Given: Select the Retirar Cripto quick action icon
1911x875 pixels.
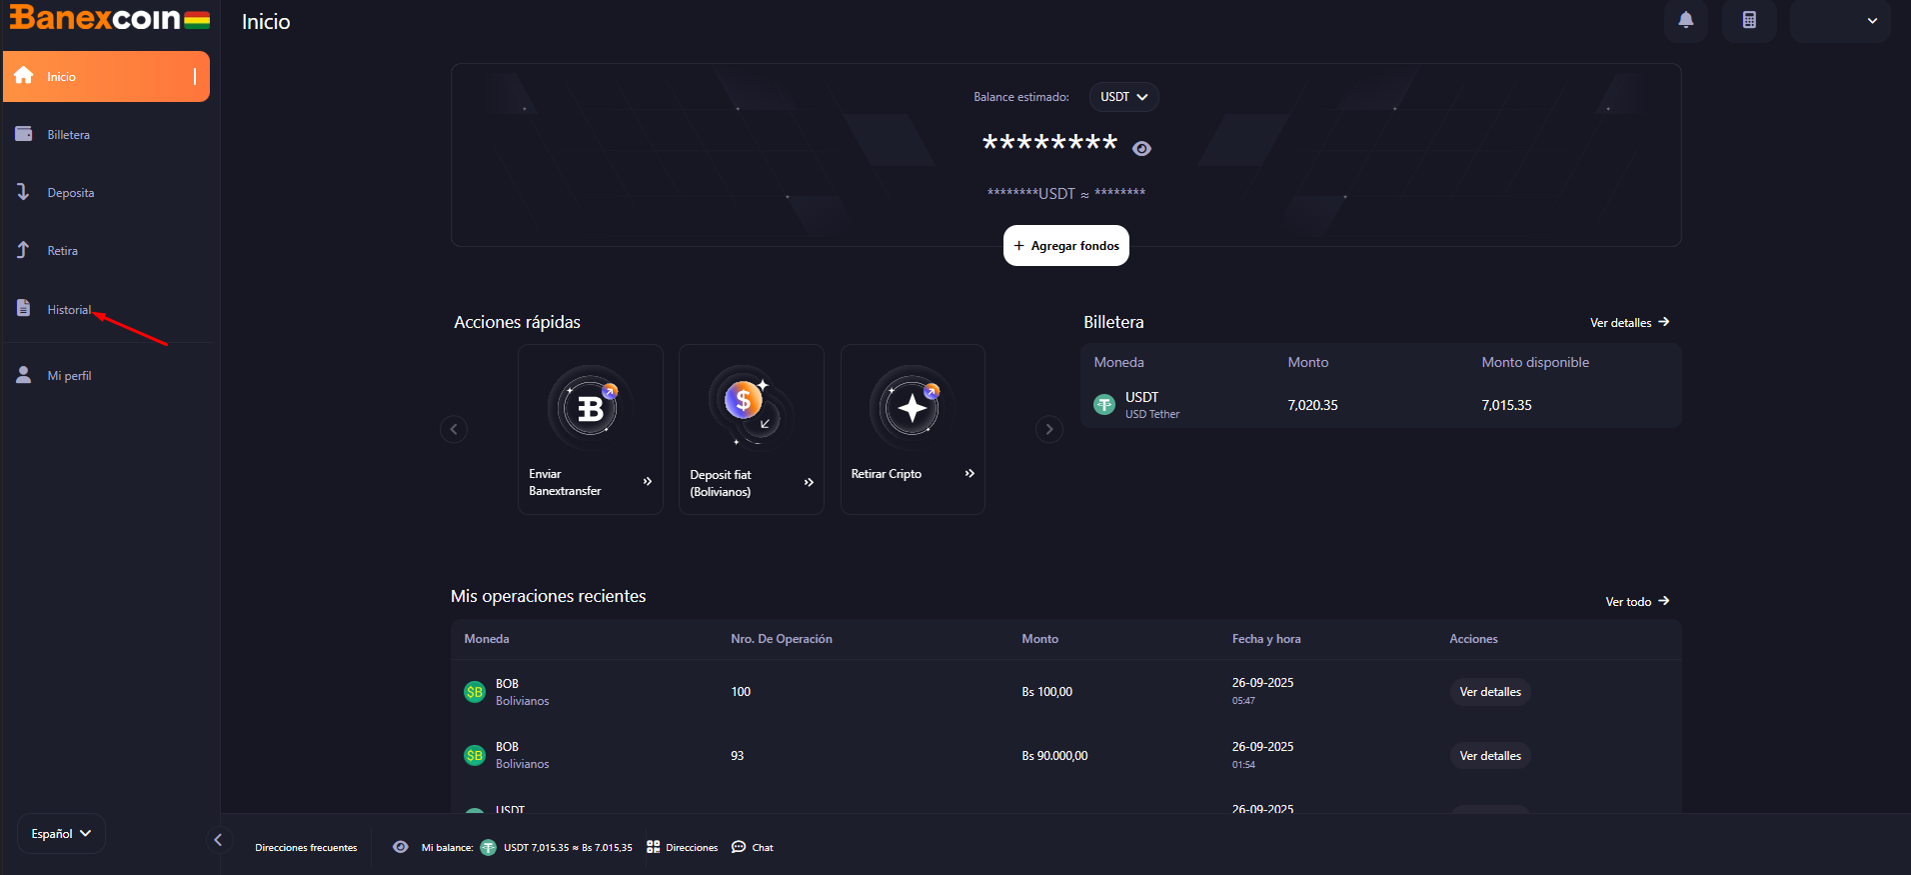Looking at the screenshot, I should [912, 408].
